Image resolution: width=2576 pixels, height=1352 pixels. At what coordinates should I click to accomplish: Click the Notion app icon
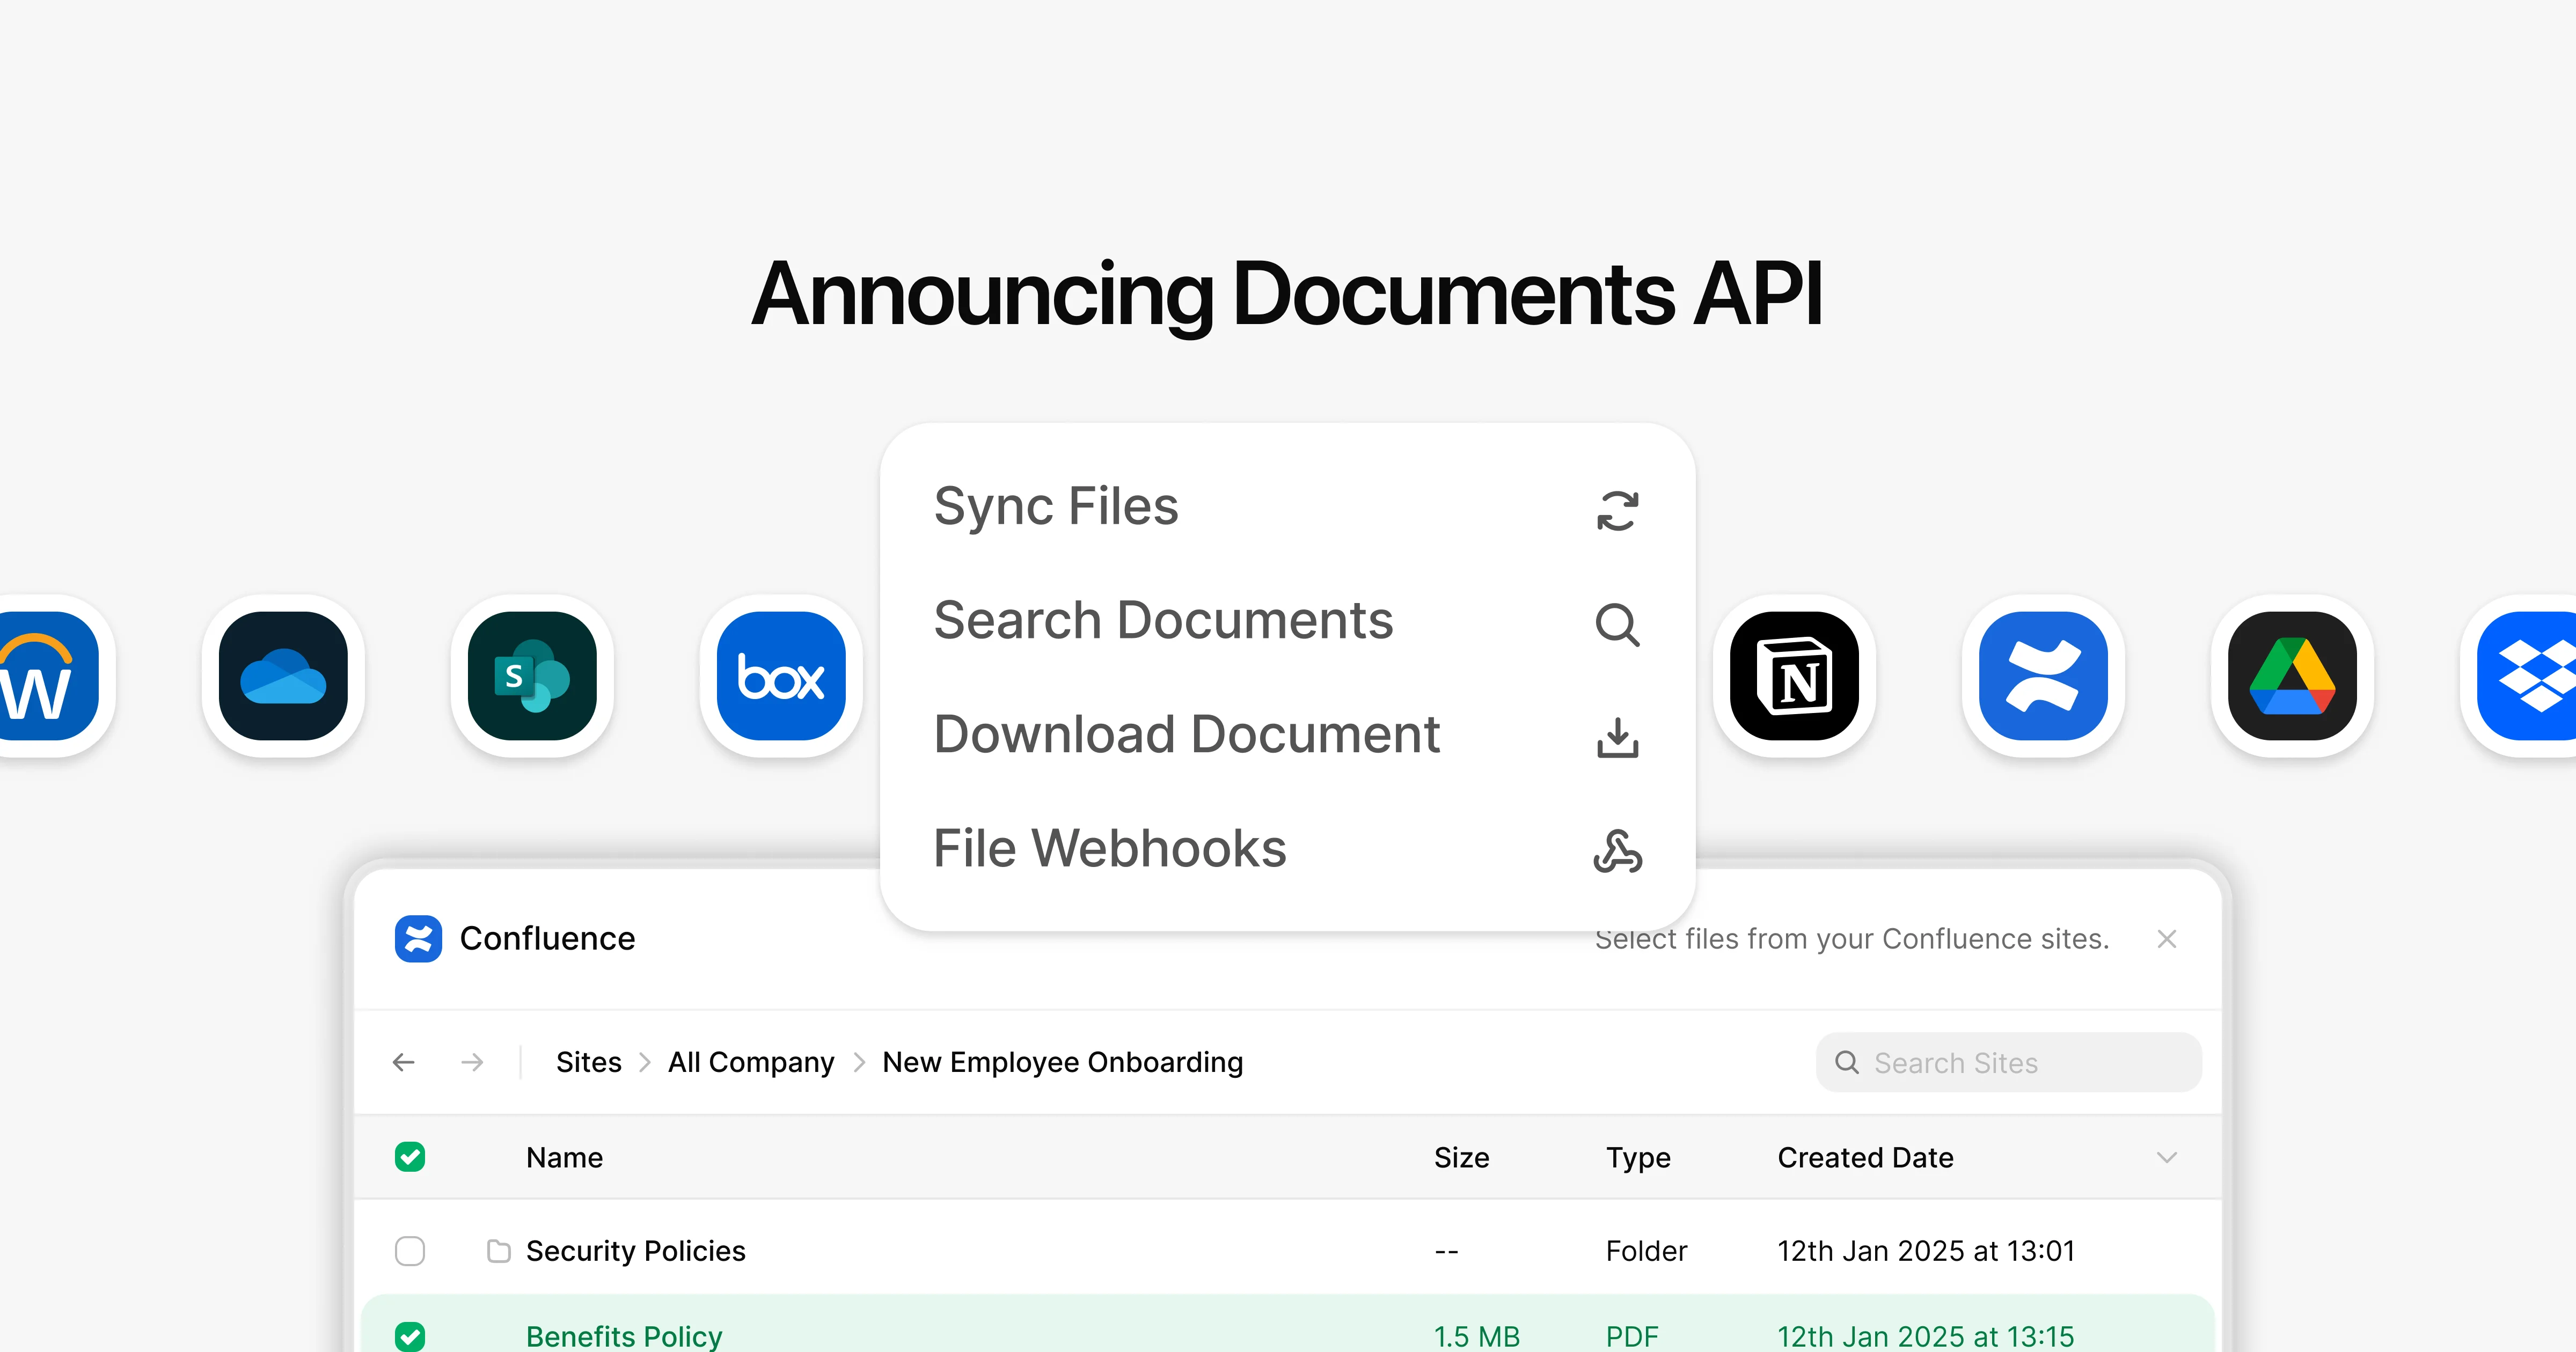click(1794, 676)
